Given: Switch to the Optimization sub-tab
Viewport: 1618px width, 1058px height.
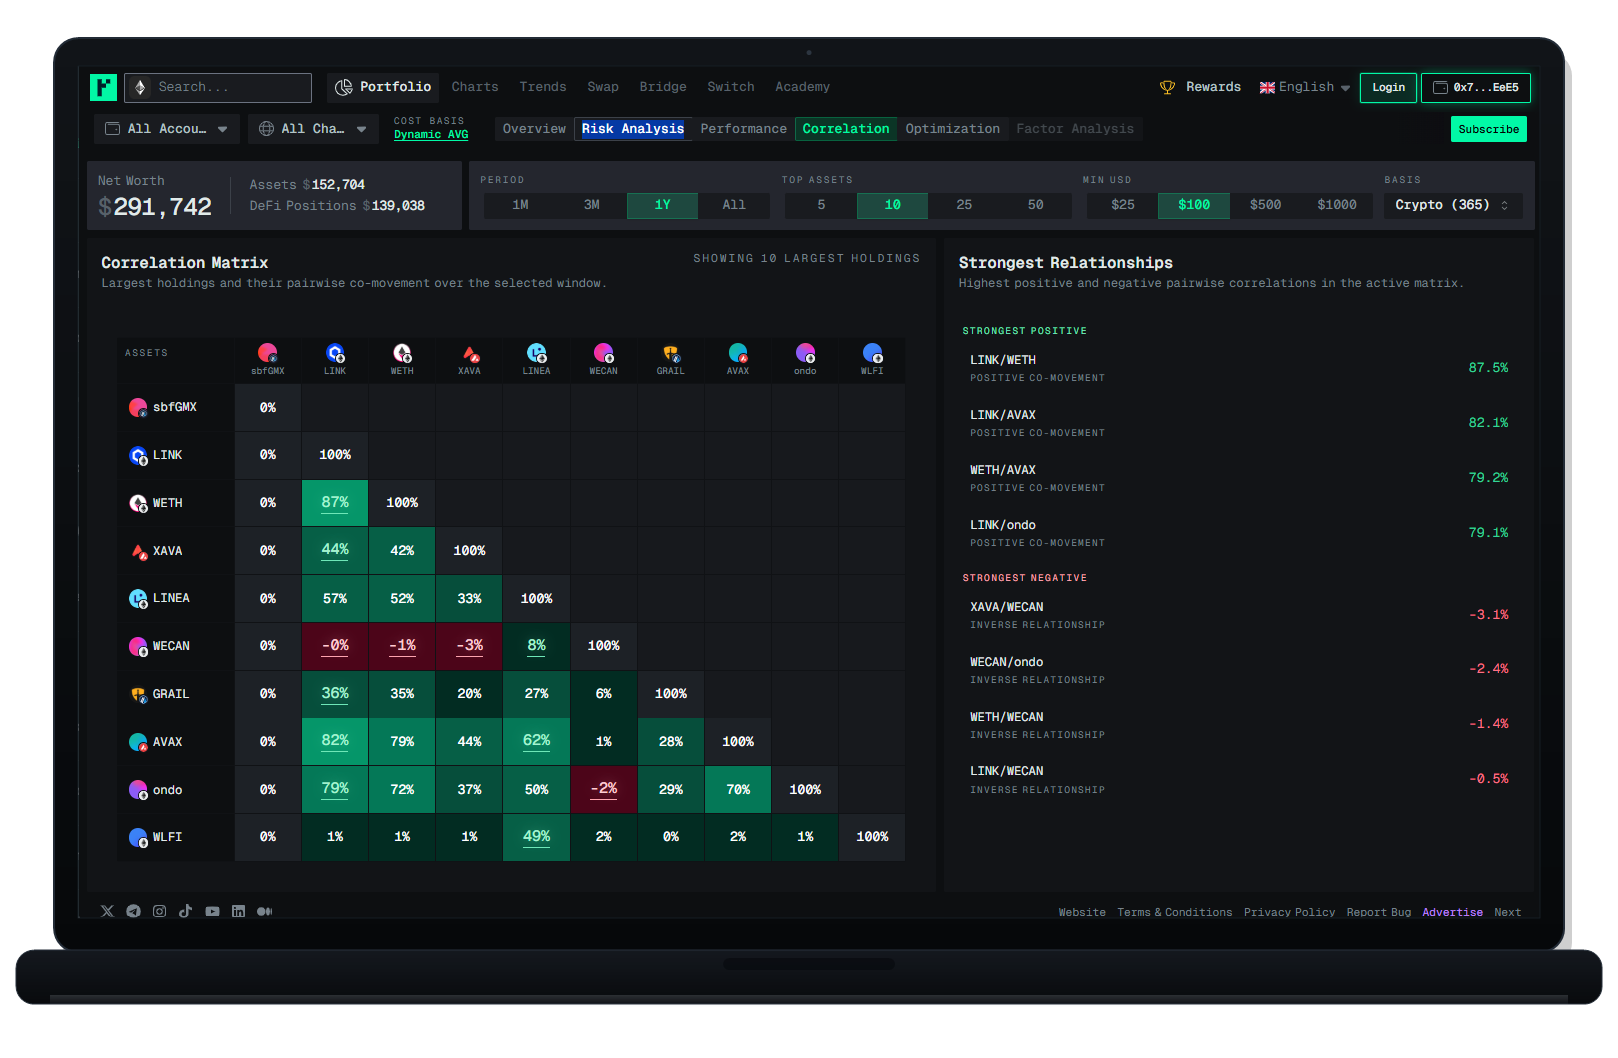Looking at the screenshot, I should [x=952, y=129].
